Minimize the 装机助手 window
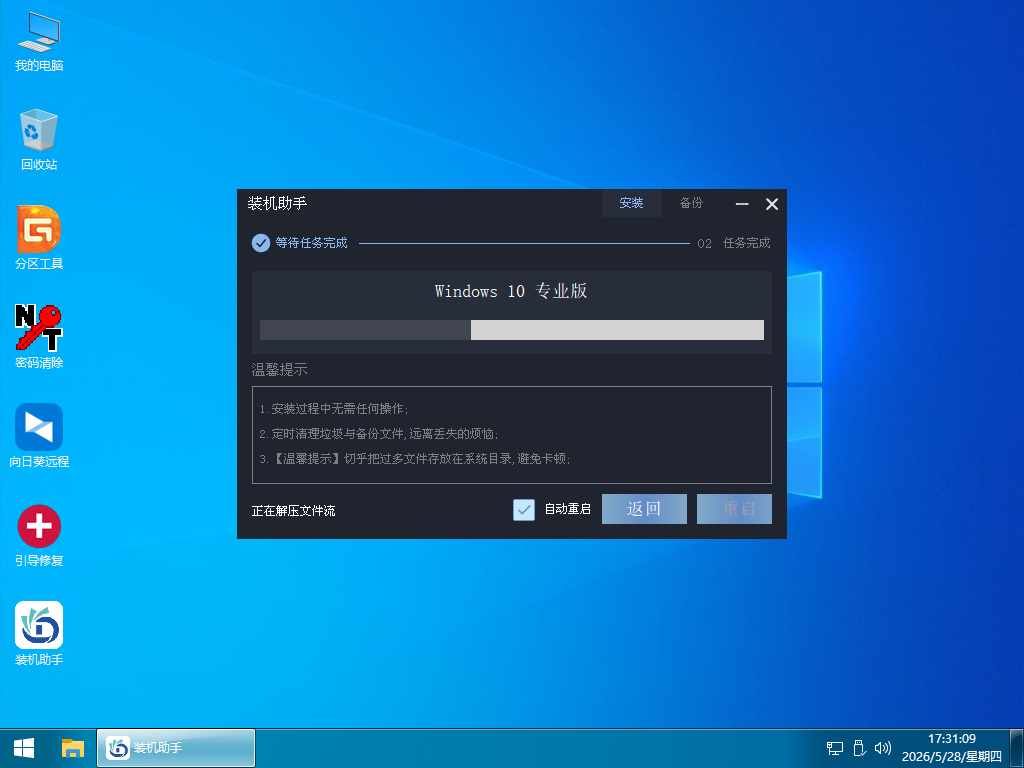Viewport: 1024px width, 768px height. point(742,204)
